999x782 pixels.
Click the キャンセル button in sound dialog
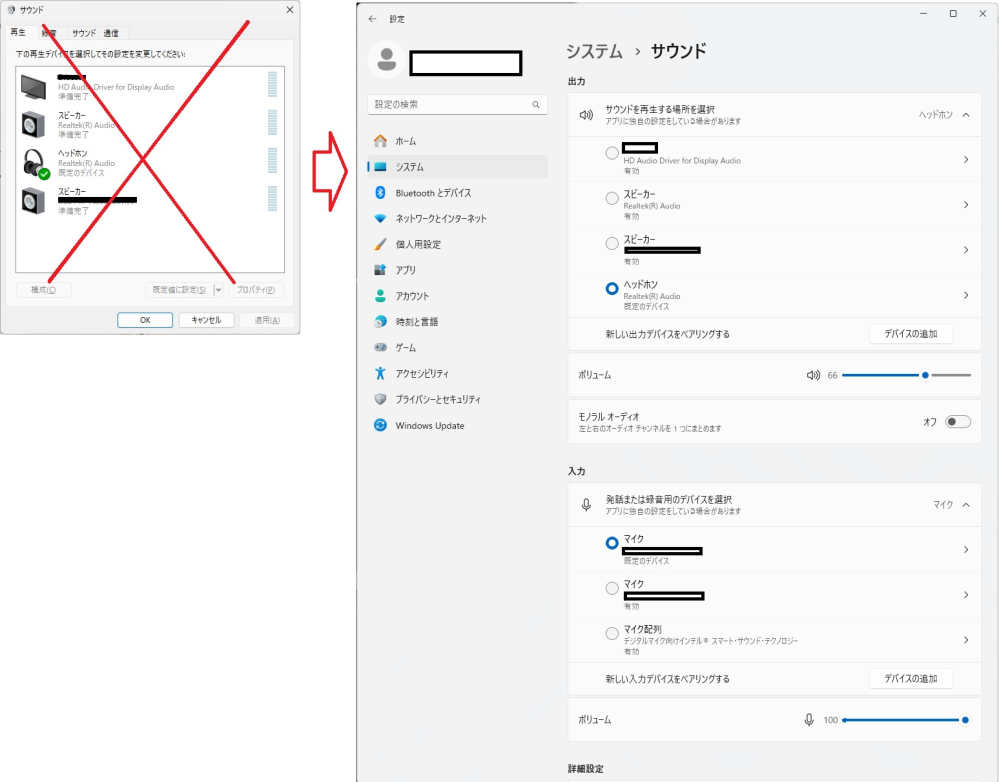[206, 320]
